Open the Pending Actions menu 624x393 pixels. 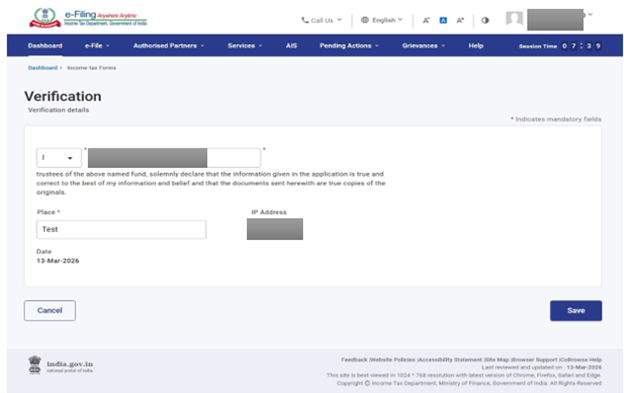pos(349,46)
